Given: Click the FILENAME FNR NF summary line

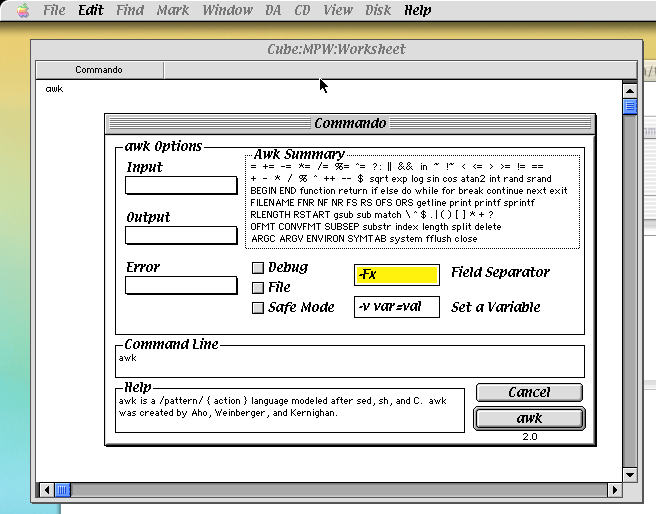Looking at the screenshot, I should click(x=392, y=203).
